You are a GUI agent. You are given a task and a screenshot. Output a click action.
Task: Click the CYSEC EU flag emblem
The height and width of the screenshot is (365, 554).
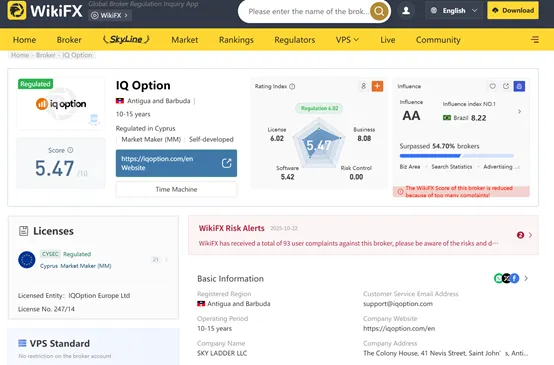point(26,260)
